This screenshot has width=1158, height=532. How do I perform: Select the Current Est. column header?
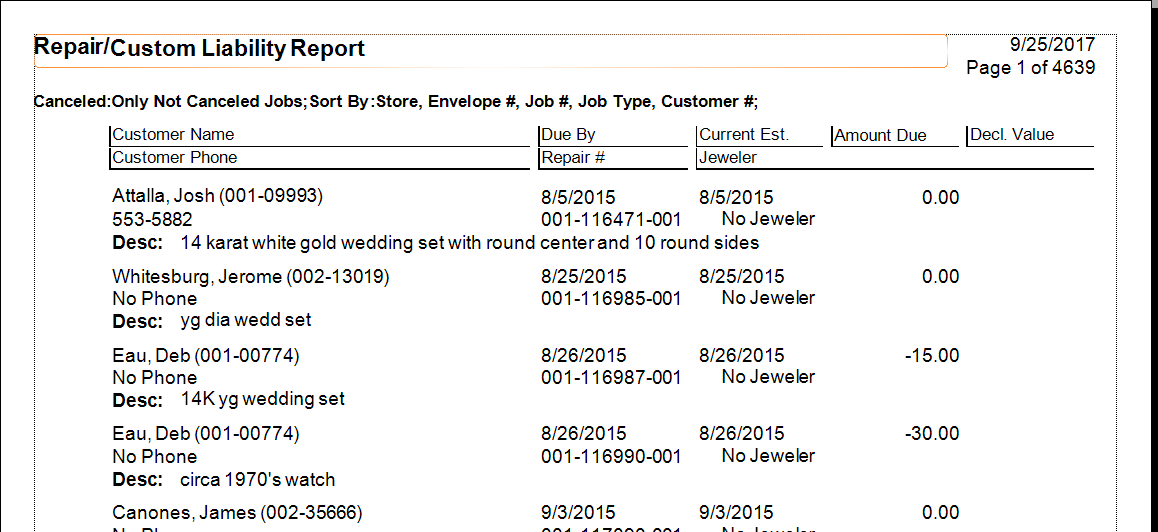click(x=744, y=135)
